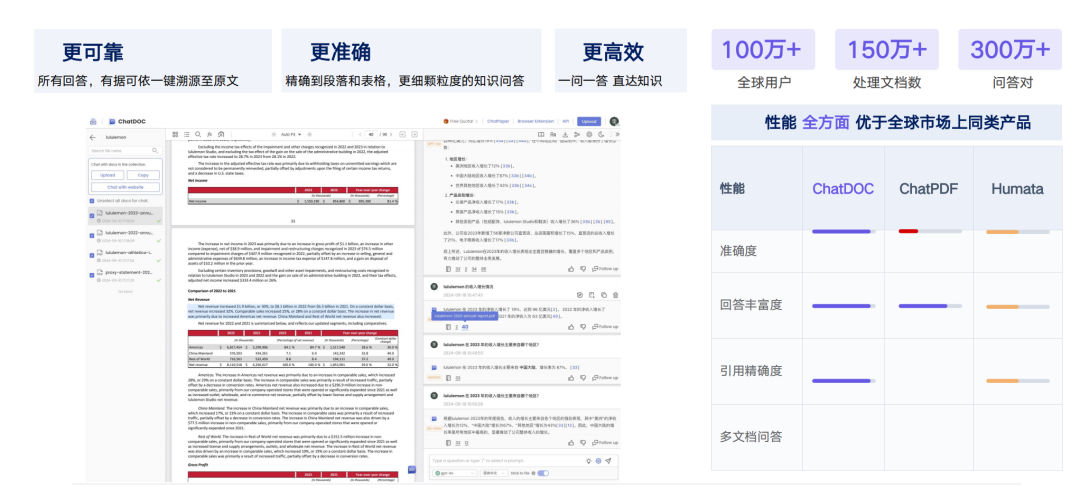The height and width of the screenshot is (489, 1080).
Task: Uncheck lululemon-2022-annual document checkbox
Action: click(x=92, y=236)
